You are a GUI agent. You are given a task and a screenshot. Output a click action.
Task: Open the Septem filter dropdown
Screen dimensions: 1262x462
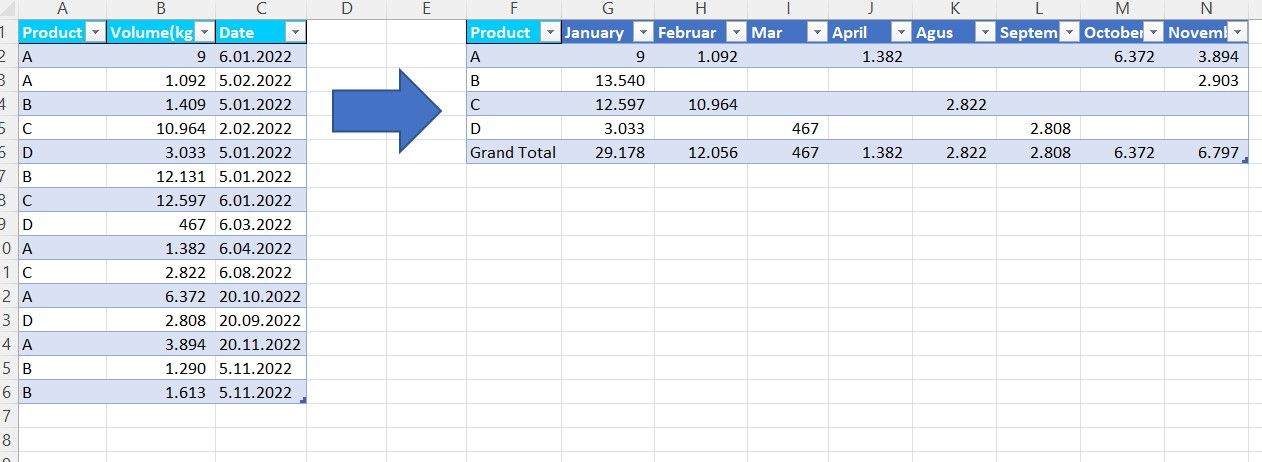pyautogui.click(x=1069, y=33)
